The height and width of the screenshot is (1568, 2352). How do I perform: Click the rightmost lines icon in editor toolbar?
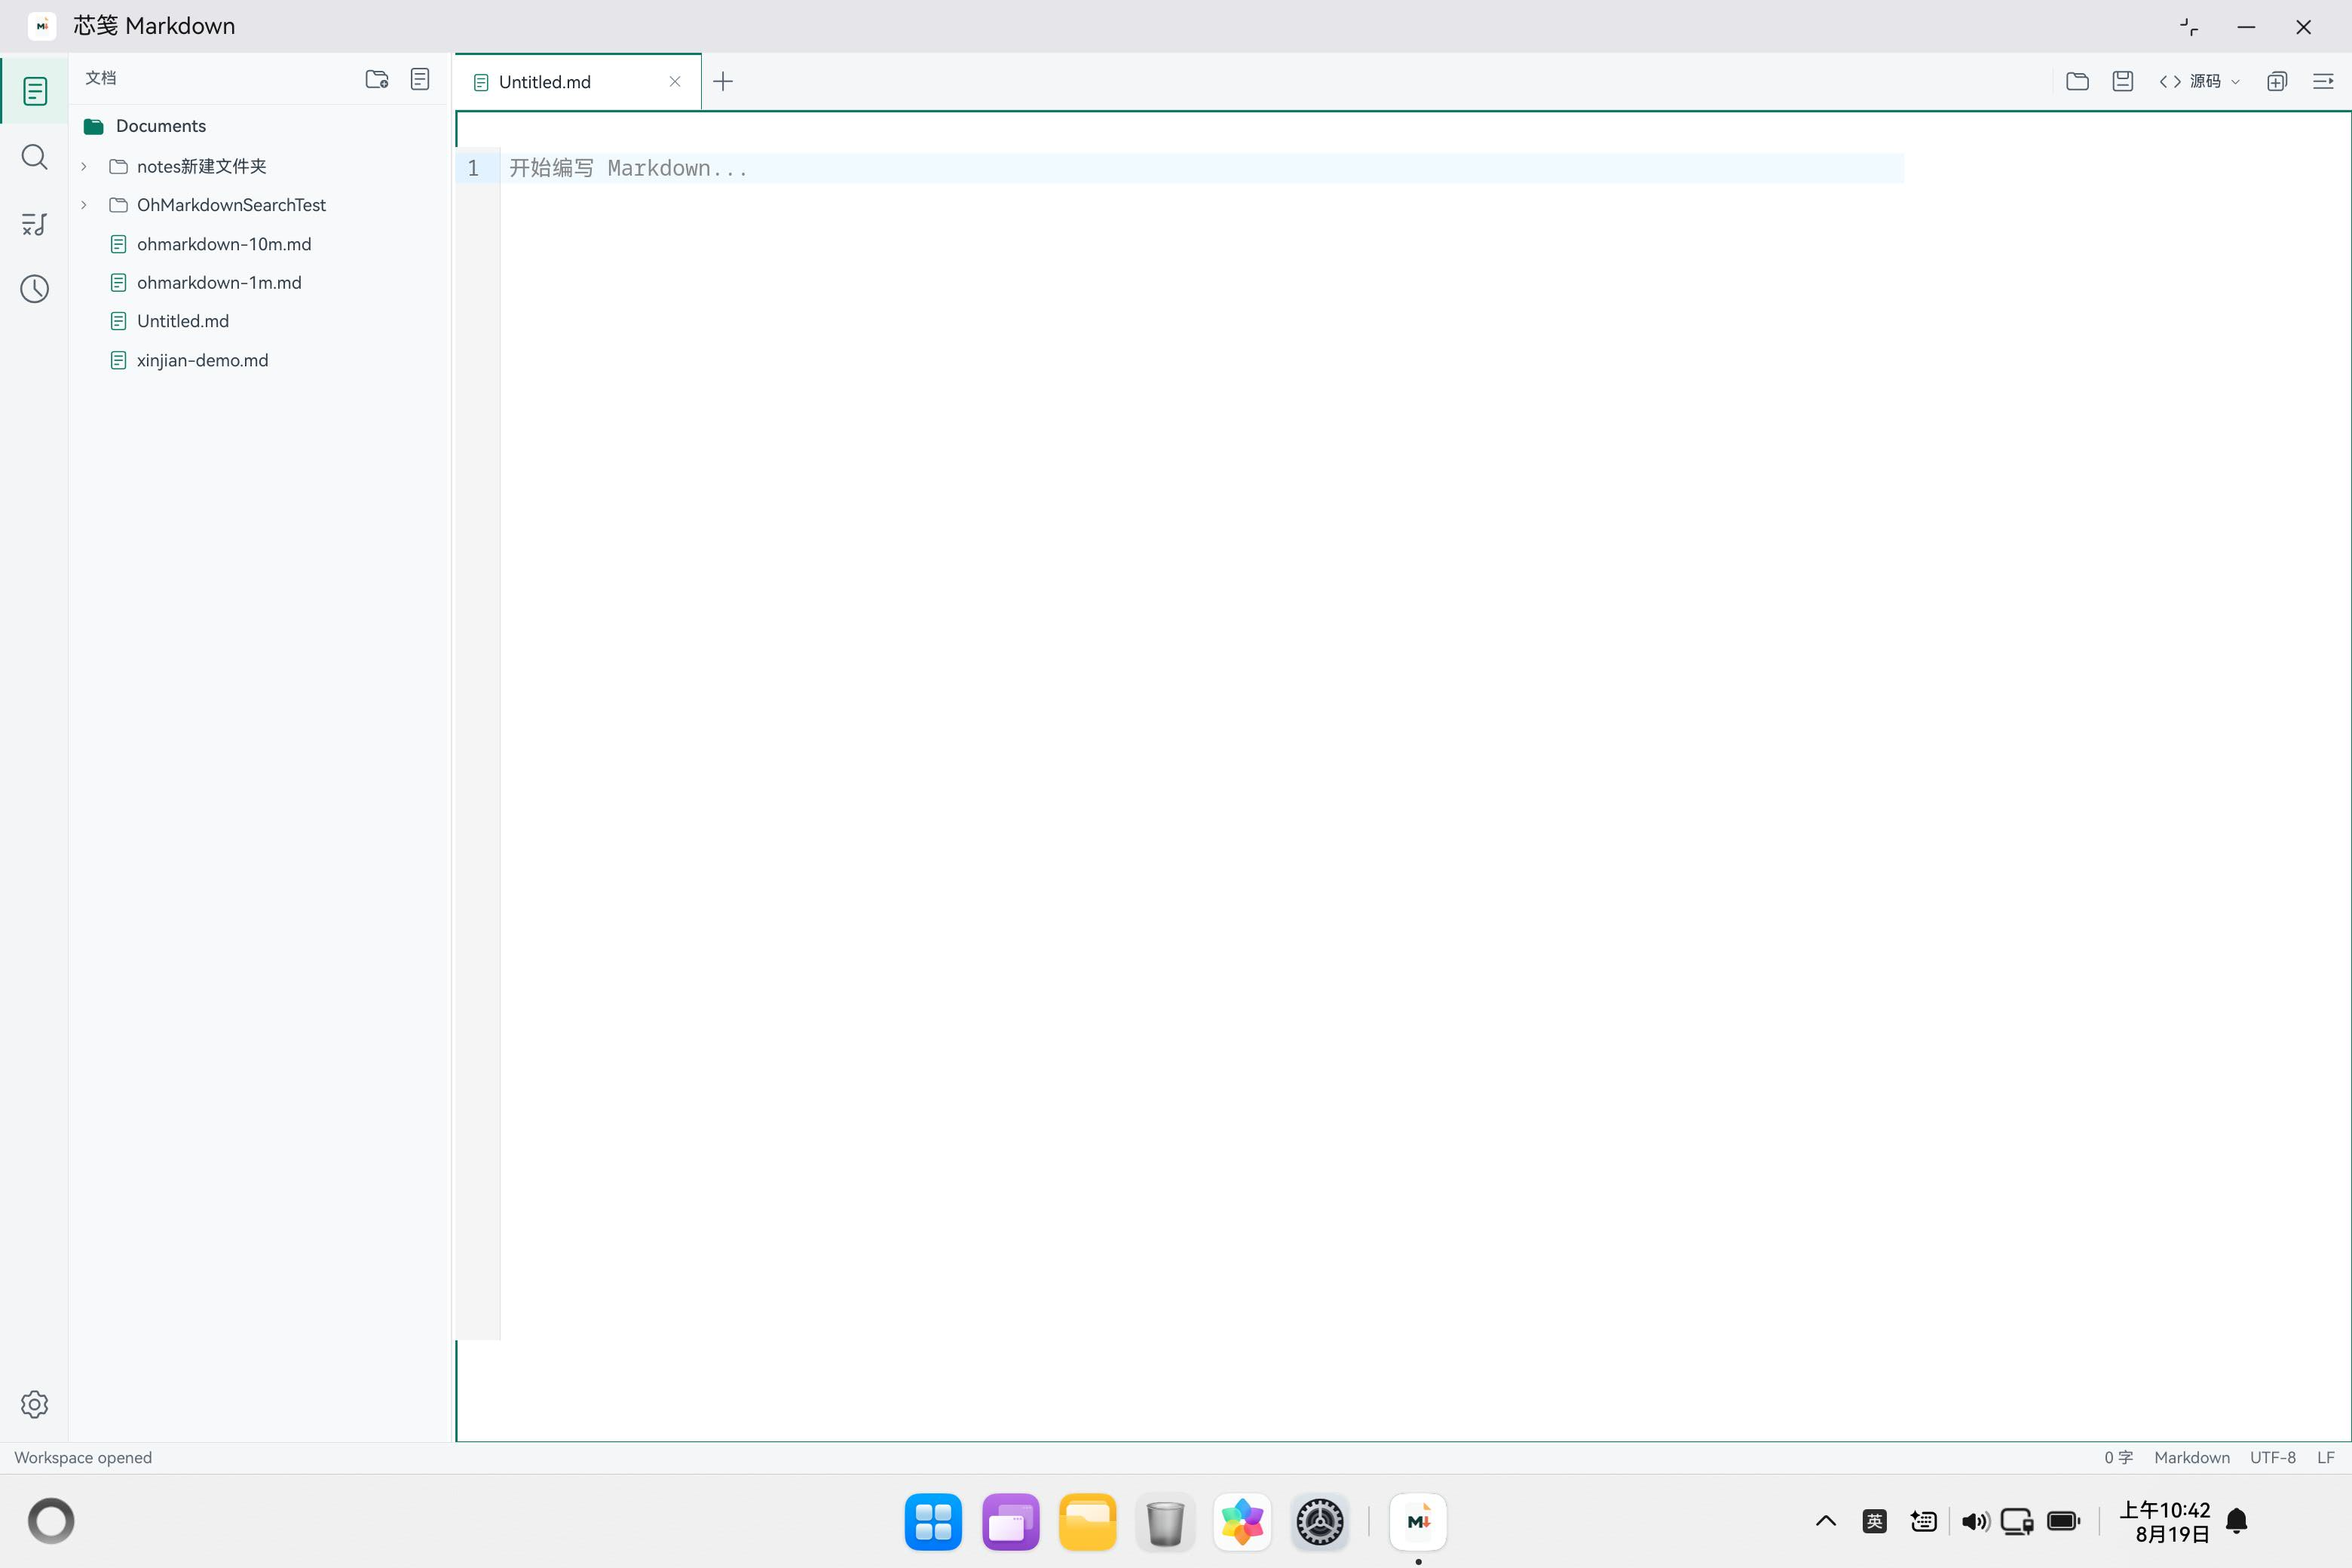coord(2323,81)
